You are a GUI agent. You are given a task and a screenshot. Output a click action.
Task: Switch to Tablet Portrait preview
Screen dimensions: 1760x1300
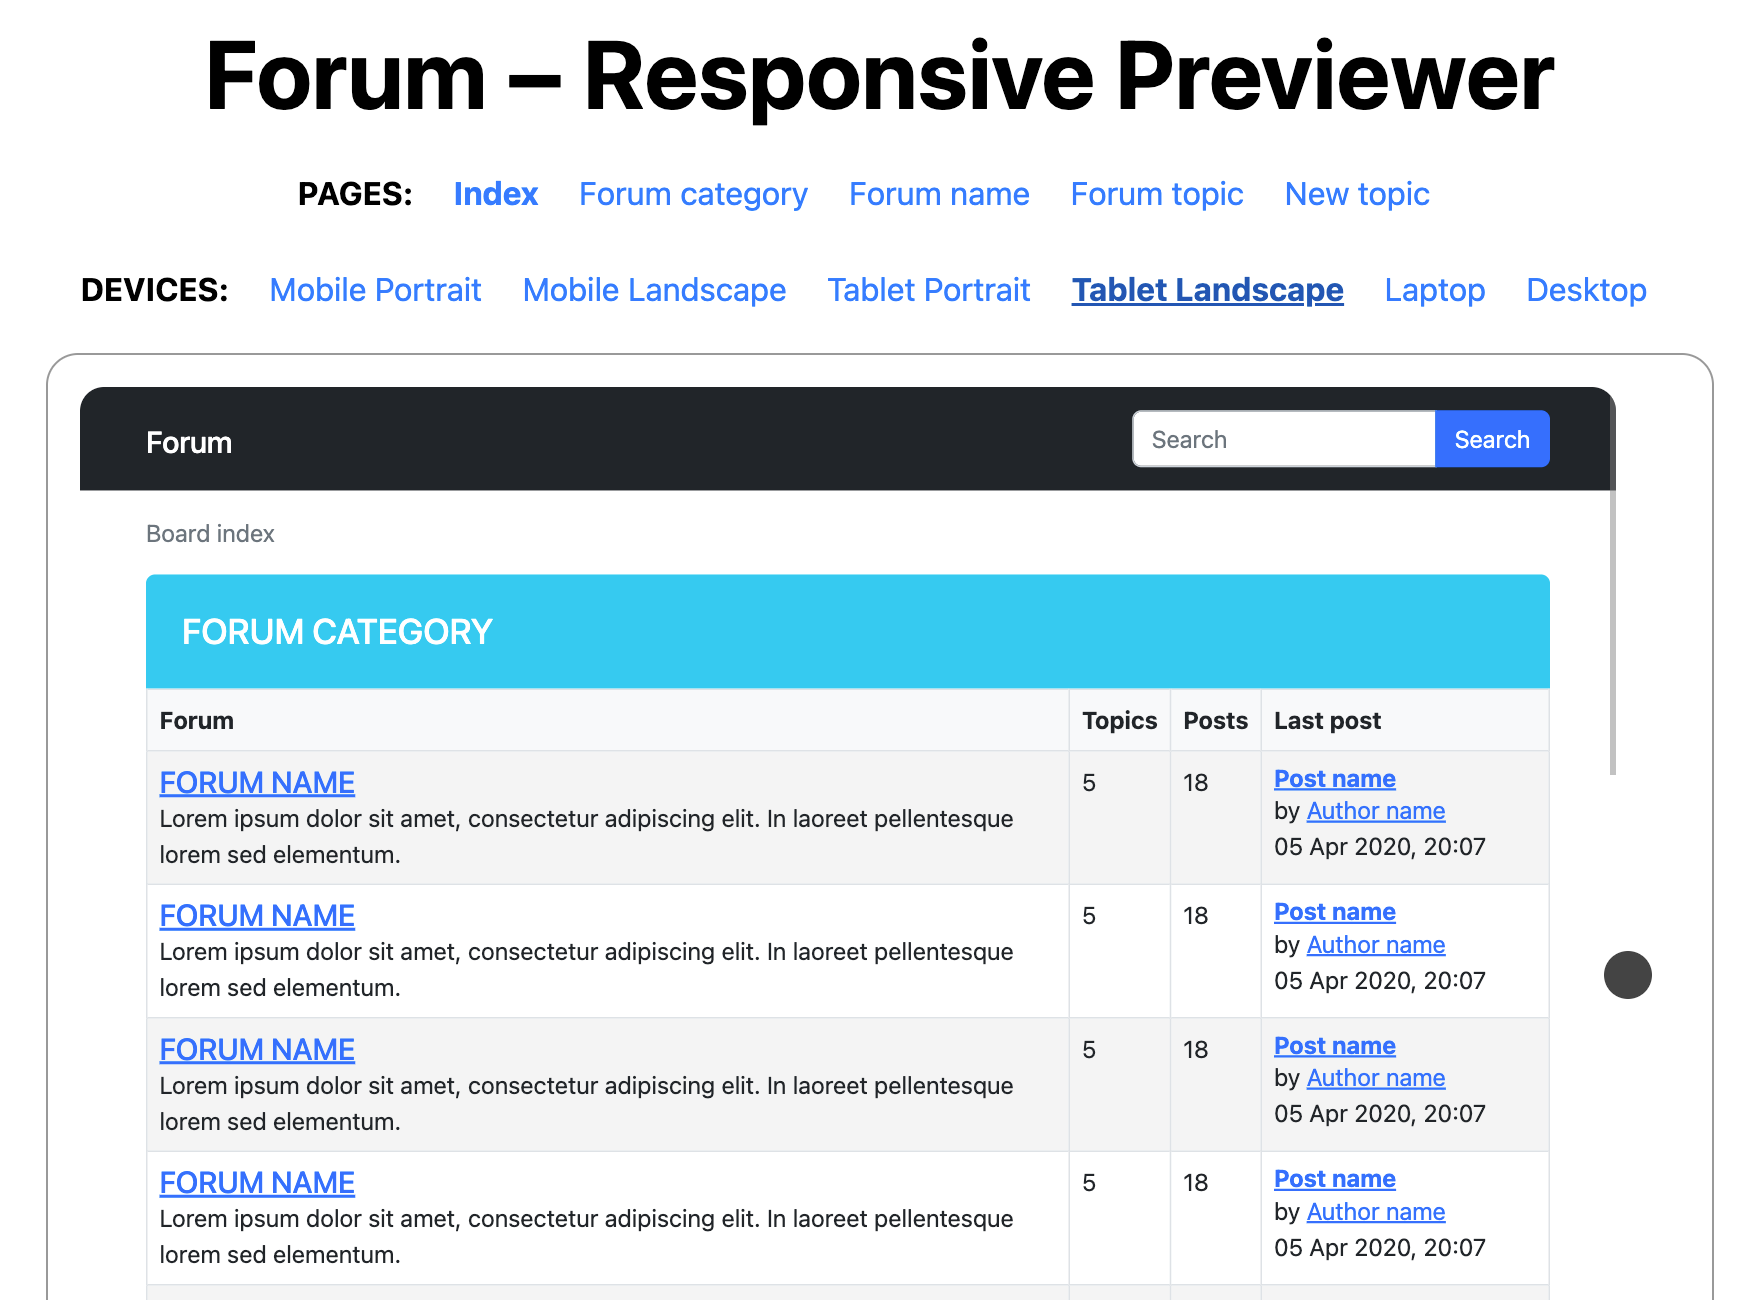pos(929,290)
